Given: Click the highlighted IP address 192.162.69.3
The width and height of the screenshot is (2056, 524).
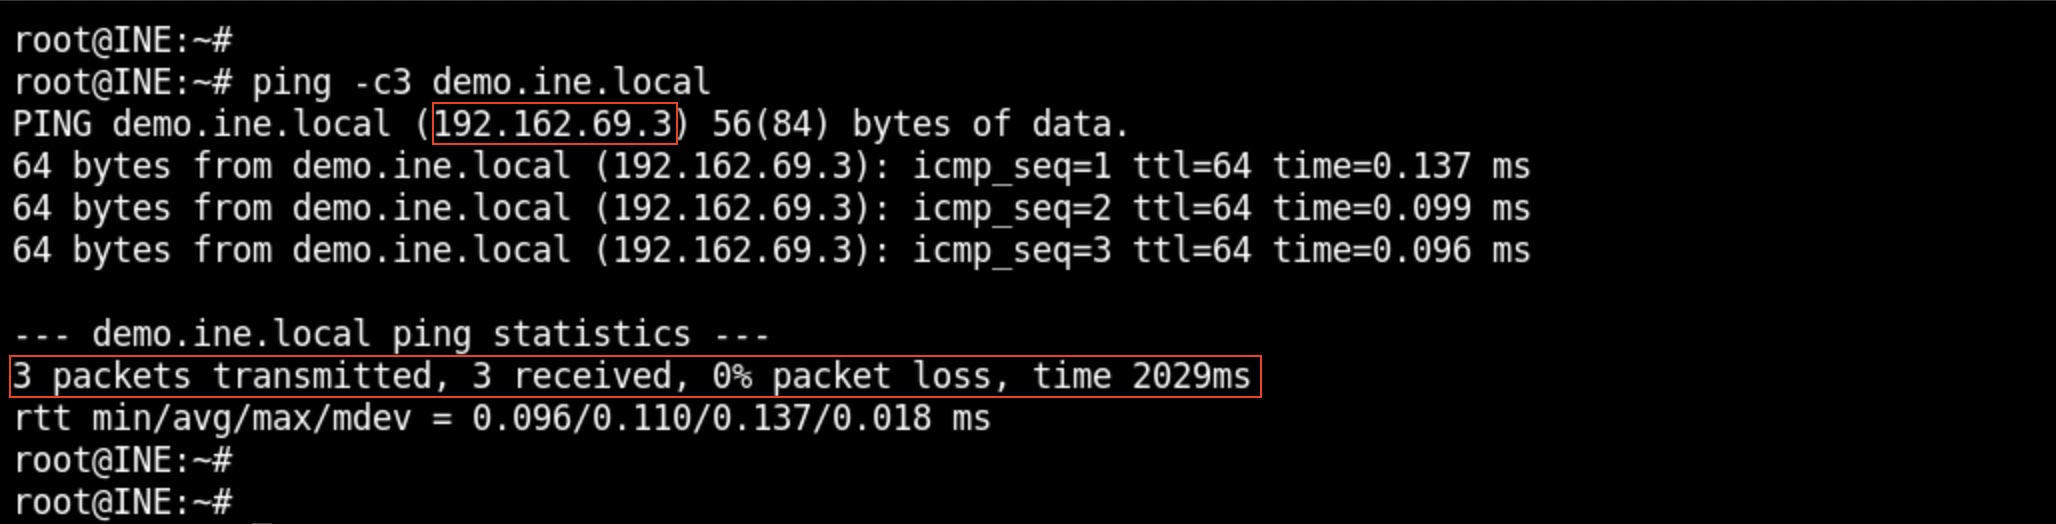Looking at the screenshot, I should (x=554, y=124).
